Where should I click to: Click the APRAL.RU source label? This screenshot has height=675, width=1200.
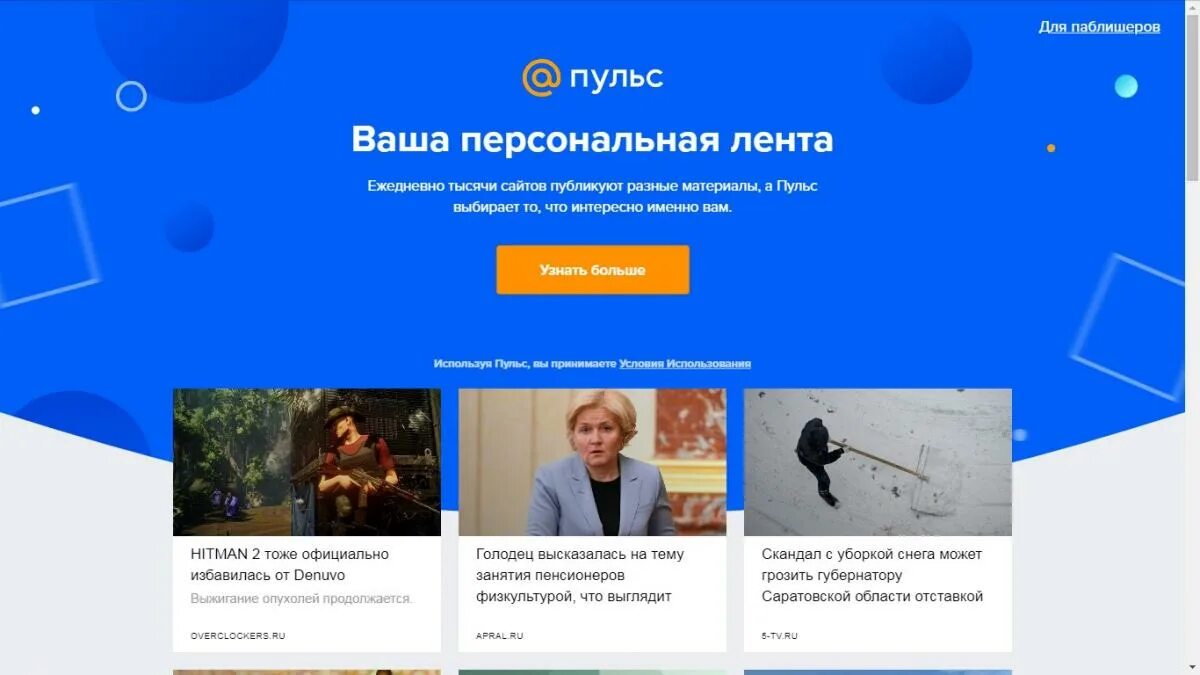[x=500, y=636]
